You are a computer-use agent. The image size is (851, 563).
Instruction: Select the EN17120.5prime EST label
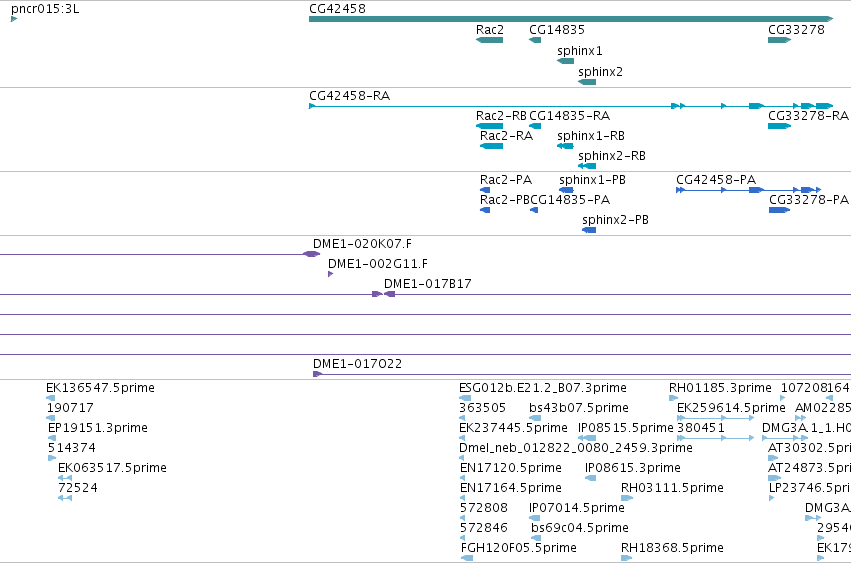(x=511, y=468)
